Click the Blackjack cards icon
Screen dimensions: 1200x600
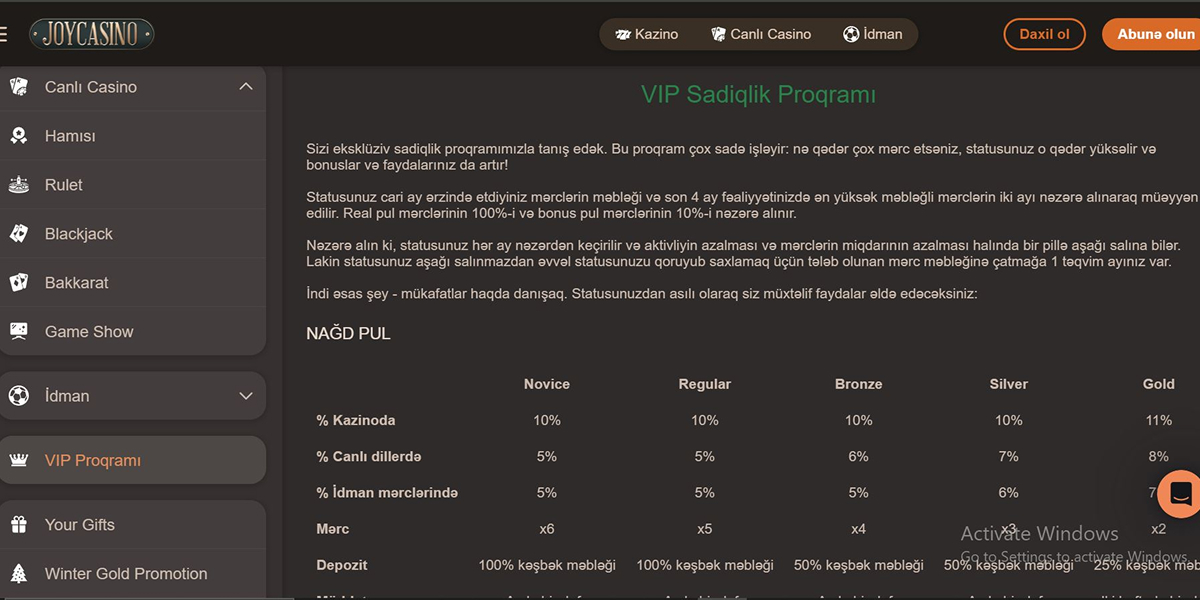tap(19, 234)
